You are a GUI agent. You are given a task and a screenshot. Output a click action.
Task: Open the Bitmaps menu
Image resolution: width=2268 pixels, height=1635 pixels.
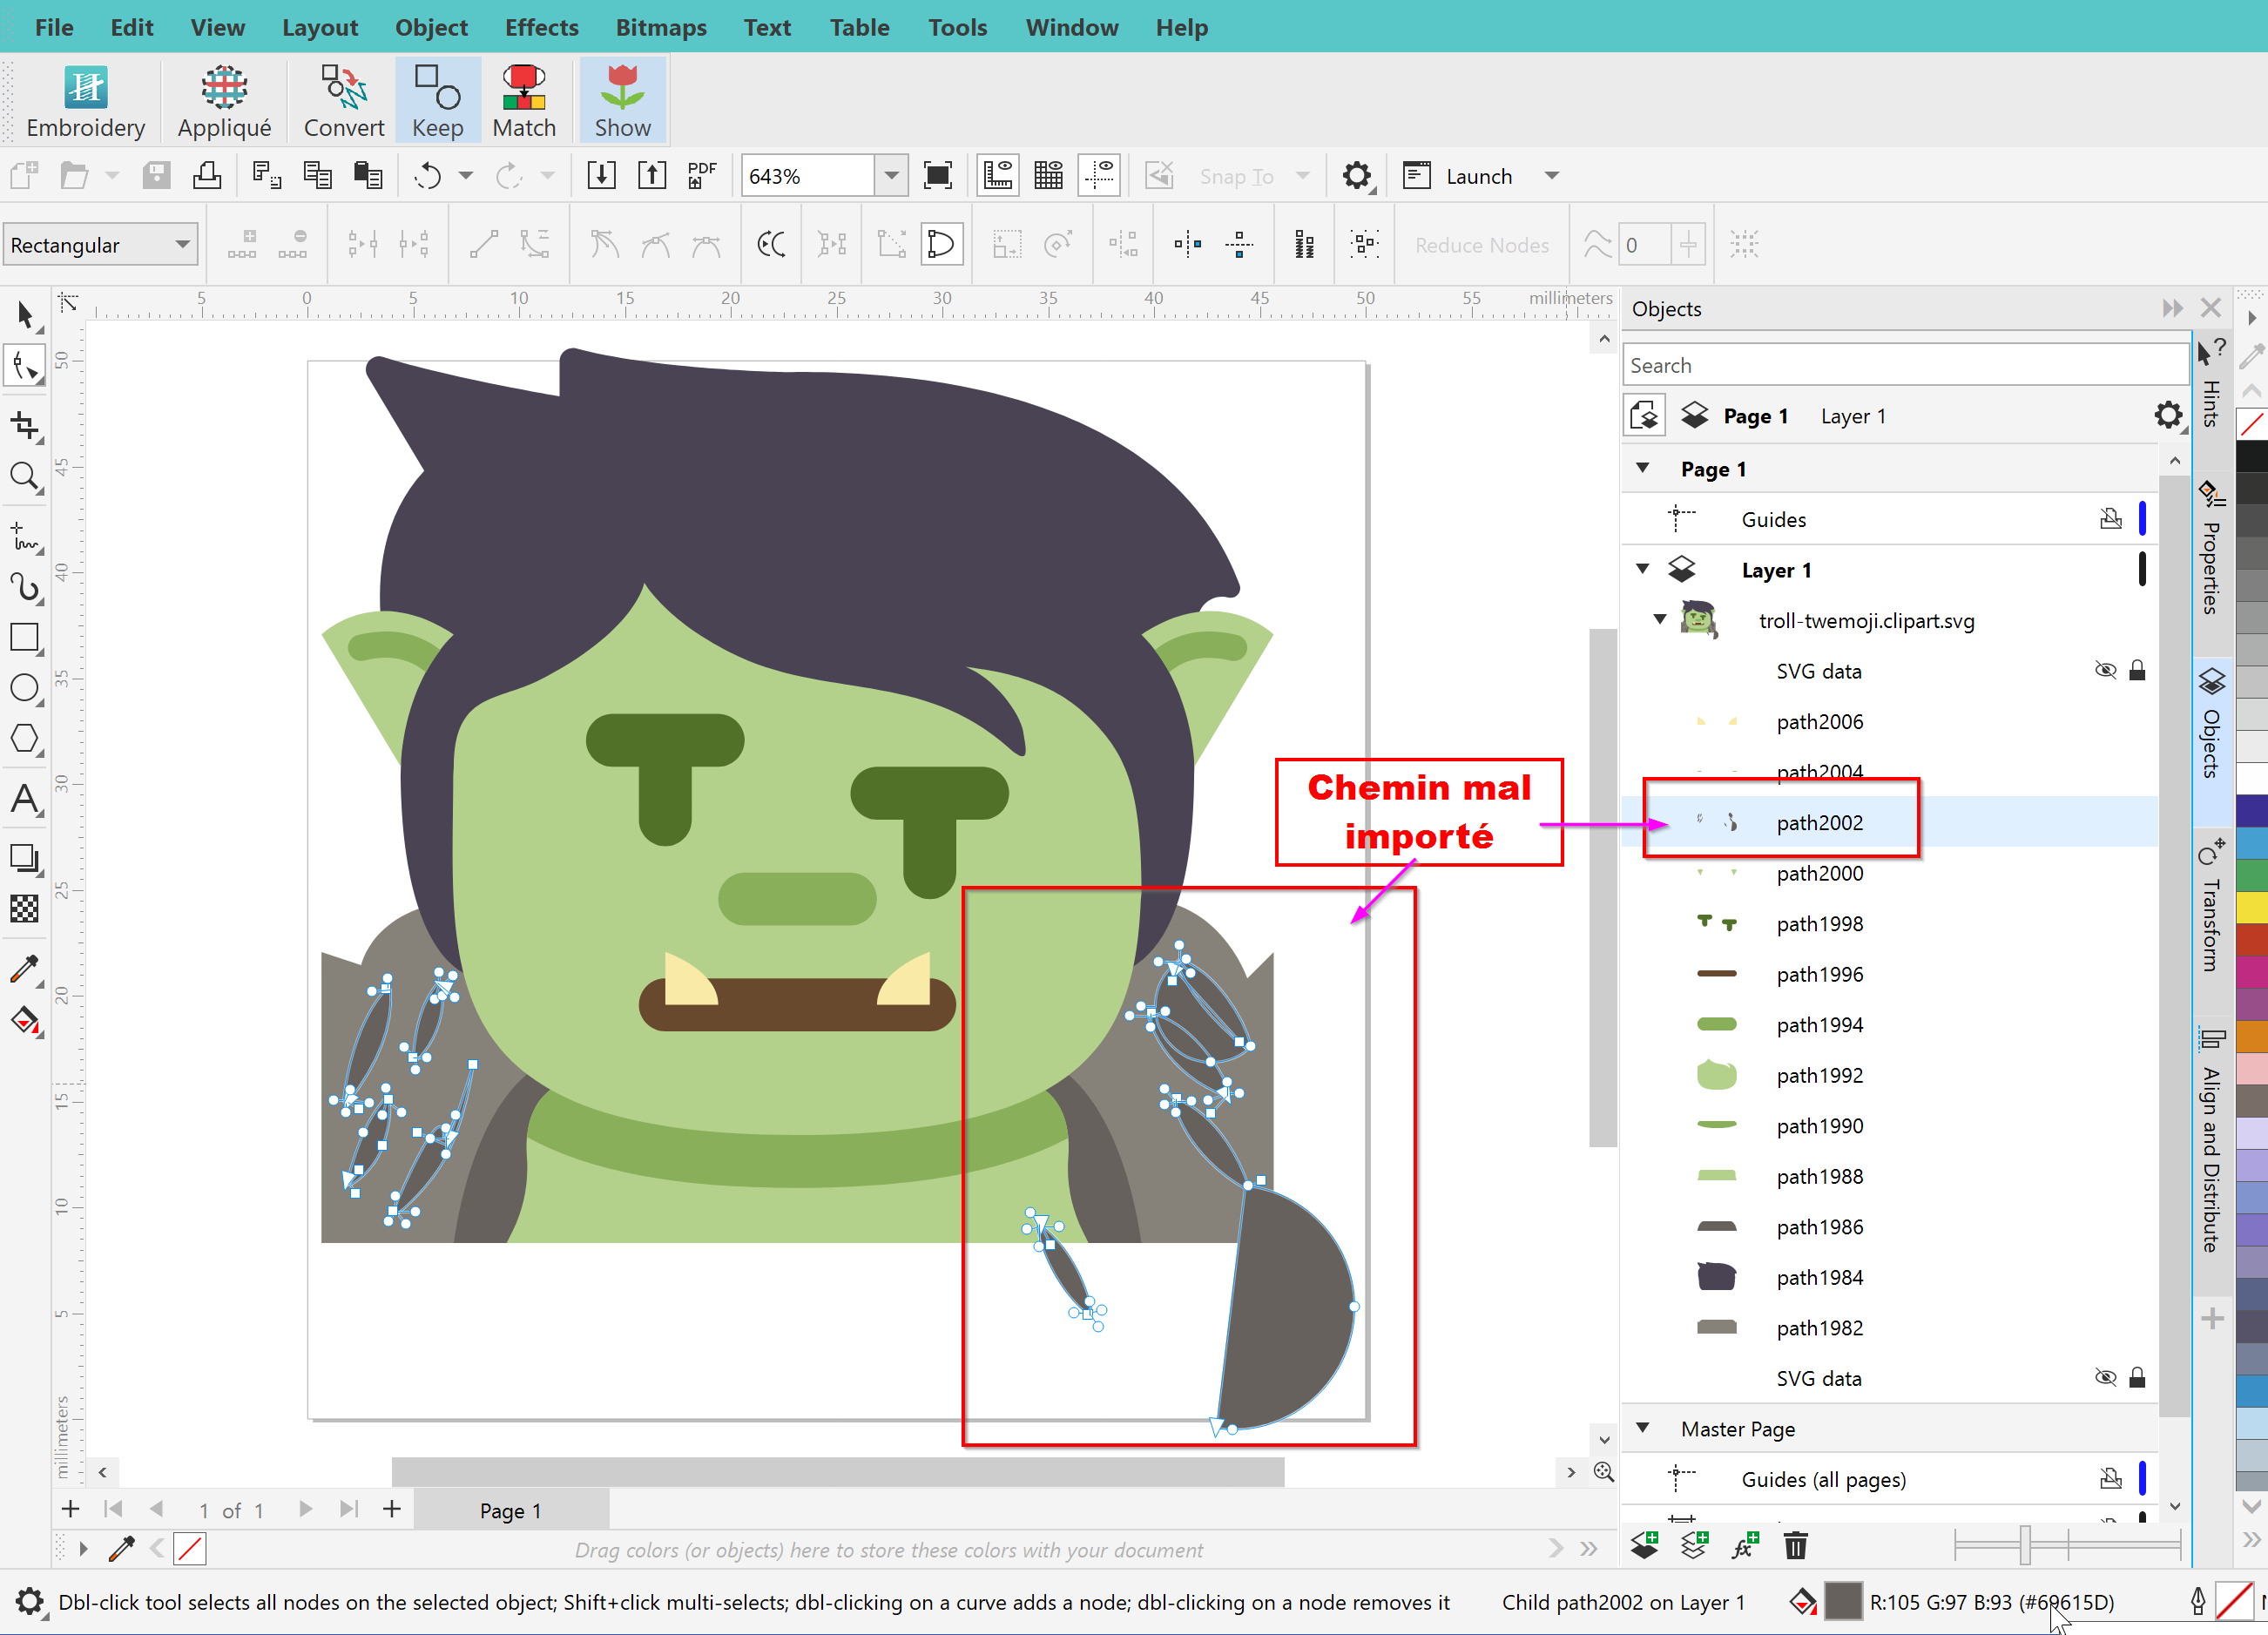[661, 27]
